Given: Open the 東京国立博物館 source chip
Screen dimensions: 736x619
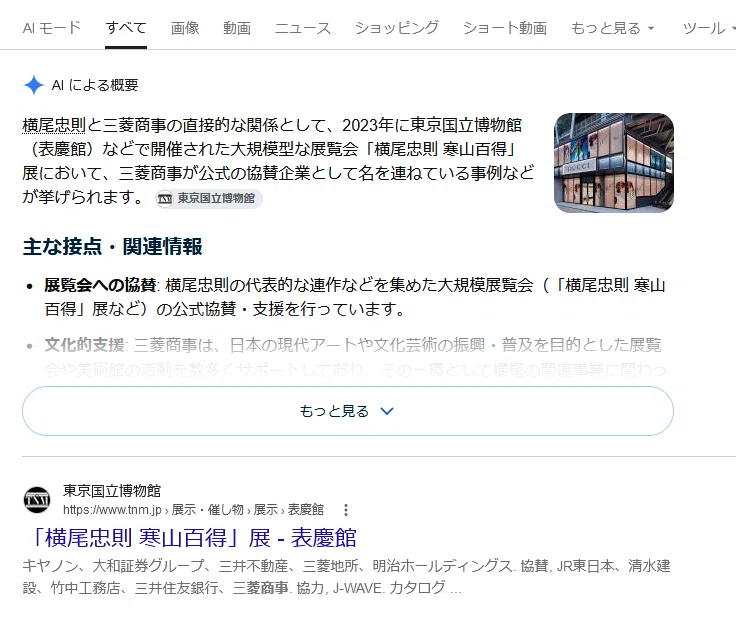Looking at the screenshot, I should coord(209,199).
